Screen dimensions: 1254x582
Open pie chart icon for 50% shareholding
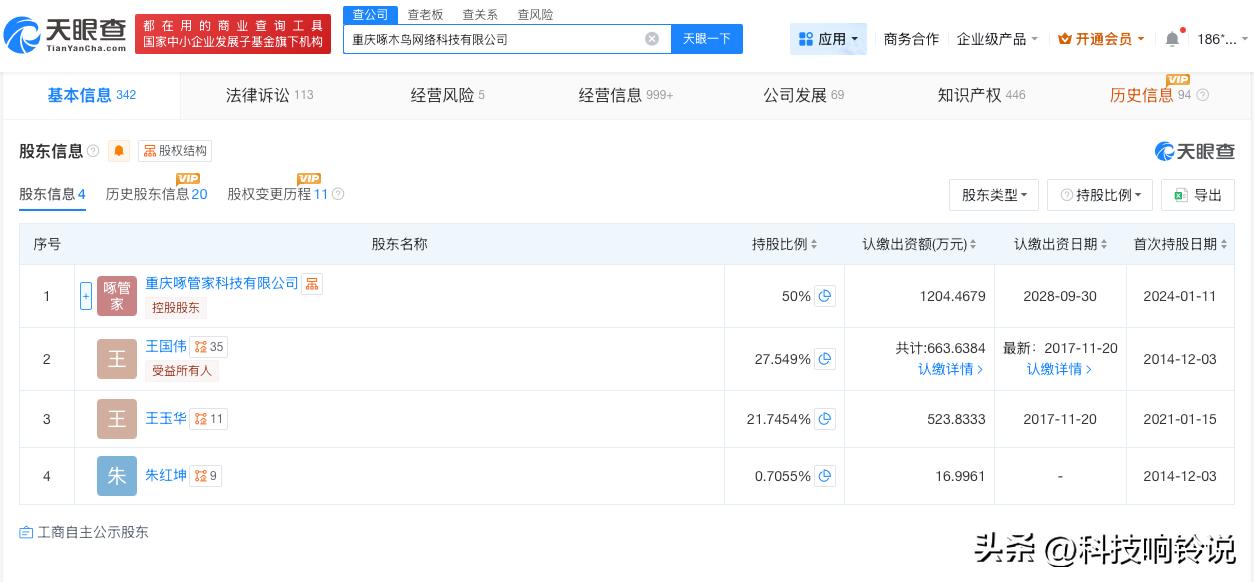(x=825, y=296)
